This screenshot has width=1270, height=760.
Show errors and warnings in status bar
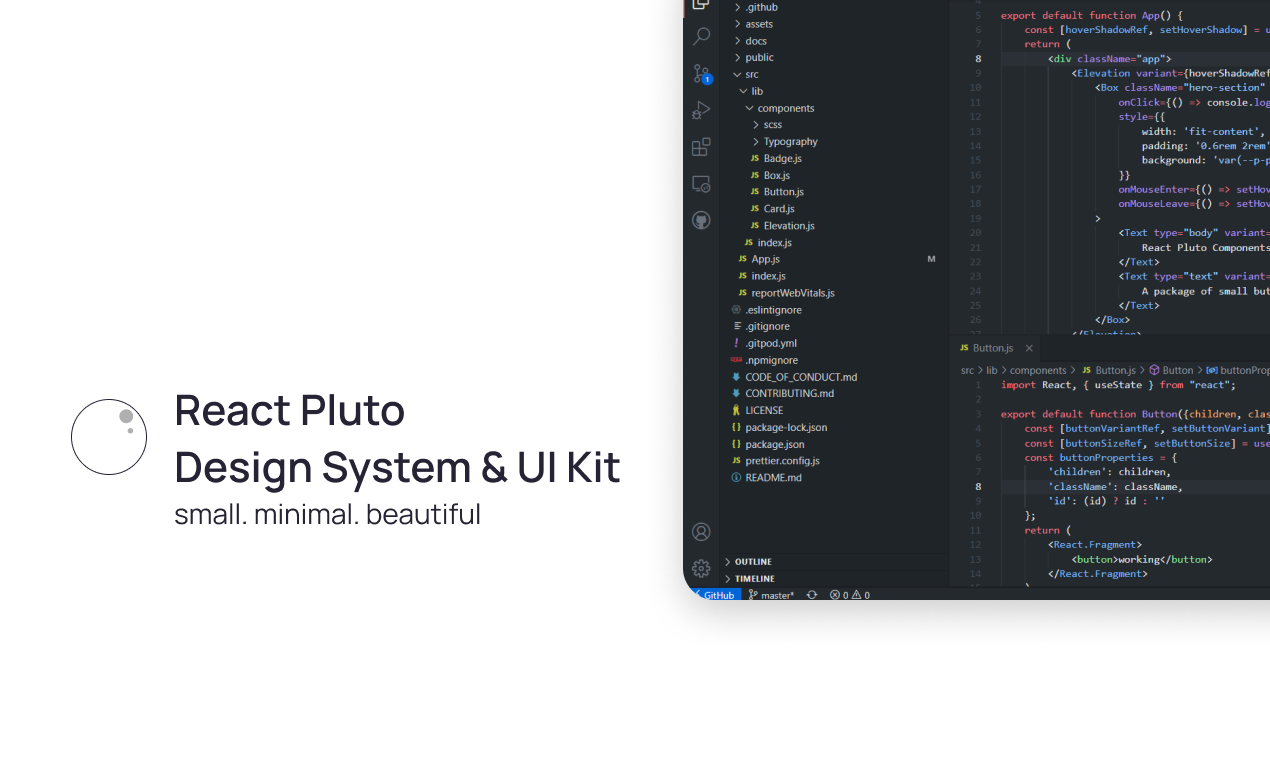point(849,595)
